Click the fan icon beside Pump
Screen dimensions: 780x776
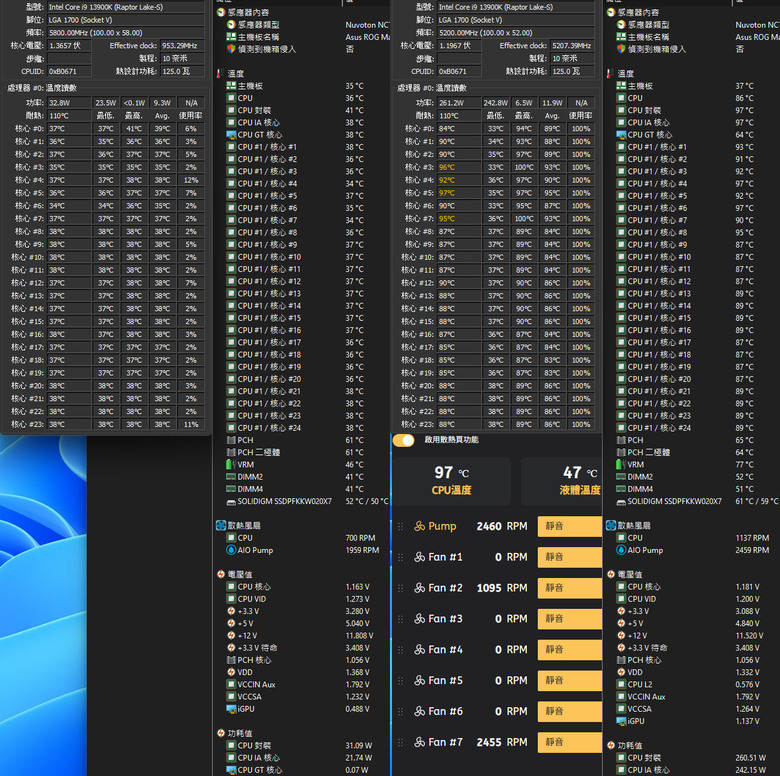[x=420, y=526]
